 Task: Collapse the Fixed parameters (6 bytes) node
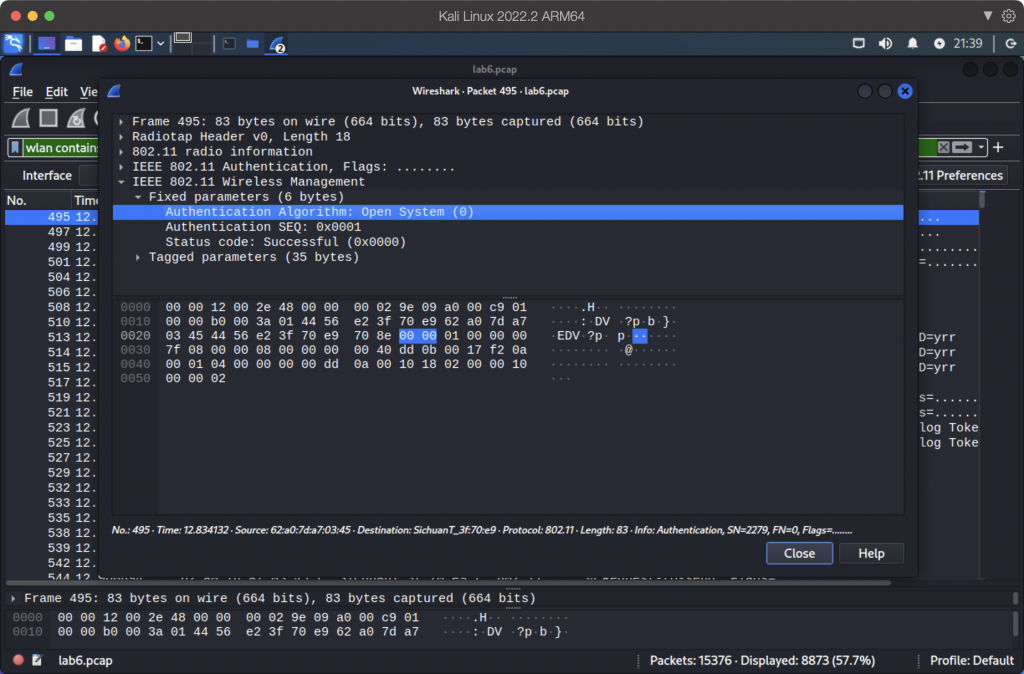click(138, 197)
